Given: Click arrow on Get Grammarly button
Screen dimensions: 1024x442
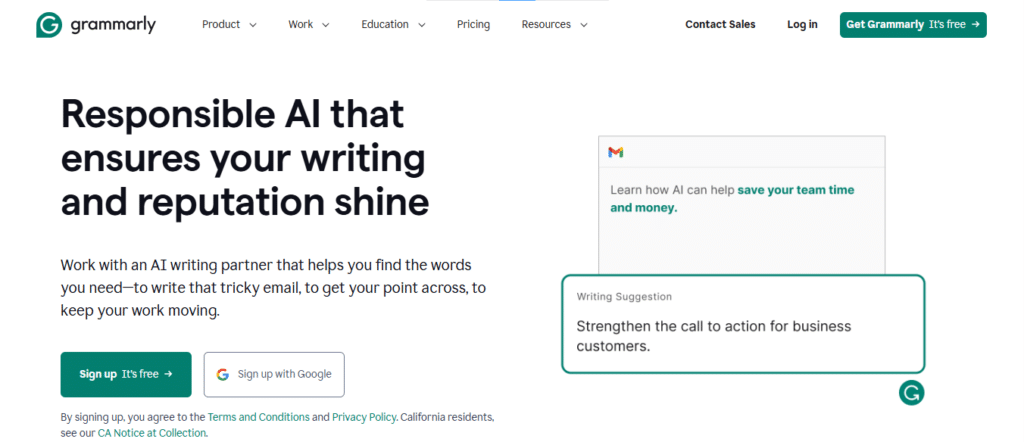Looking at the screenshot, I should point(976,25).
